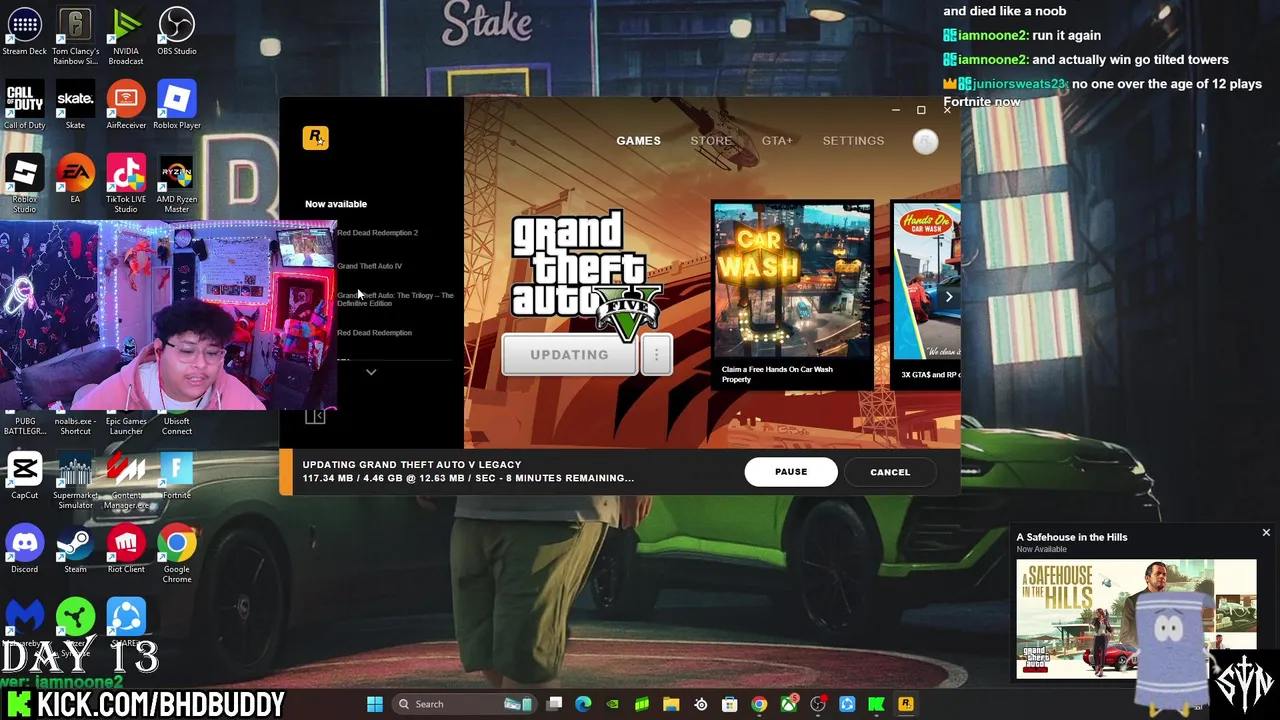Select Red Dead Redemption 2 in sidebar

click(x=377, y=233)
